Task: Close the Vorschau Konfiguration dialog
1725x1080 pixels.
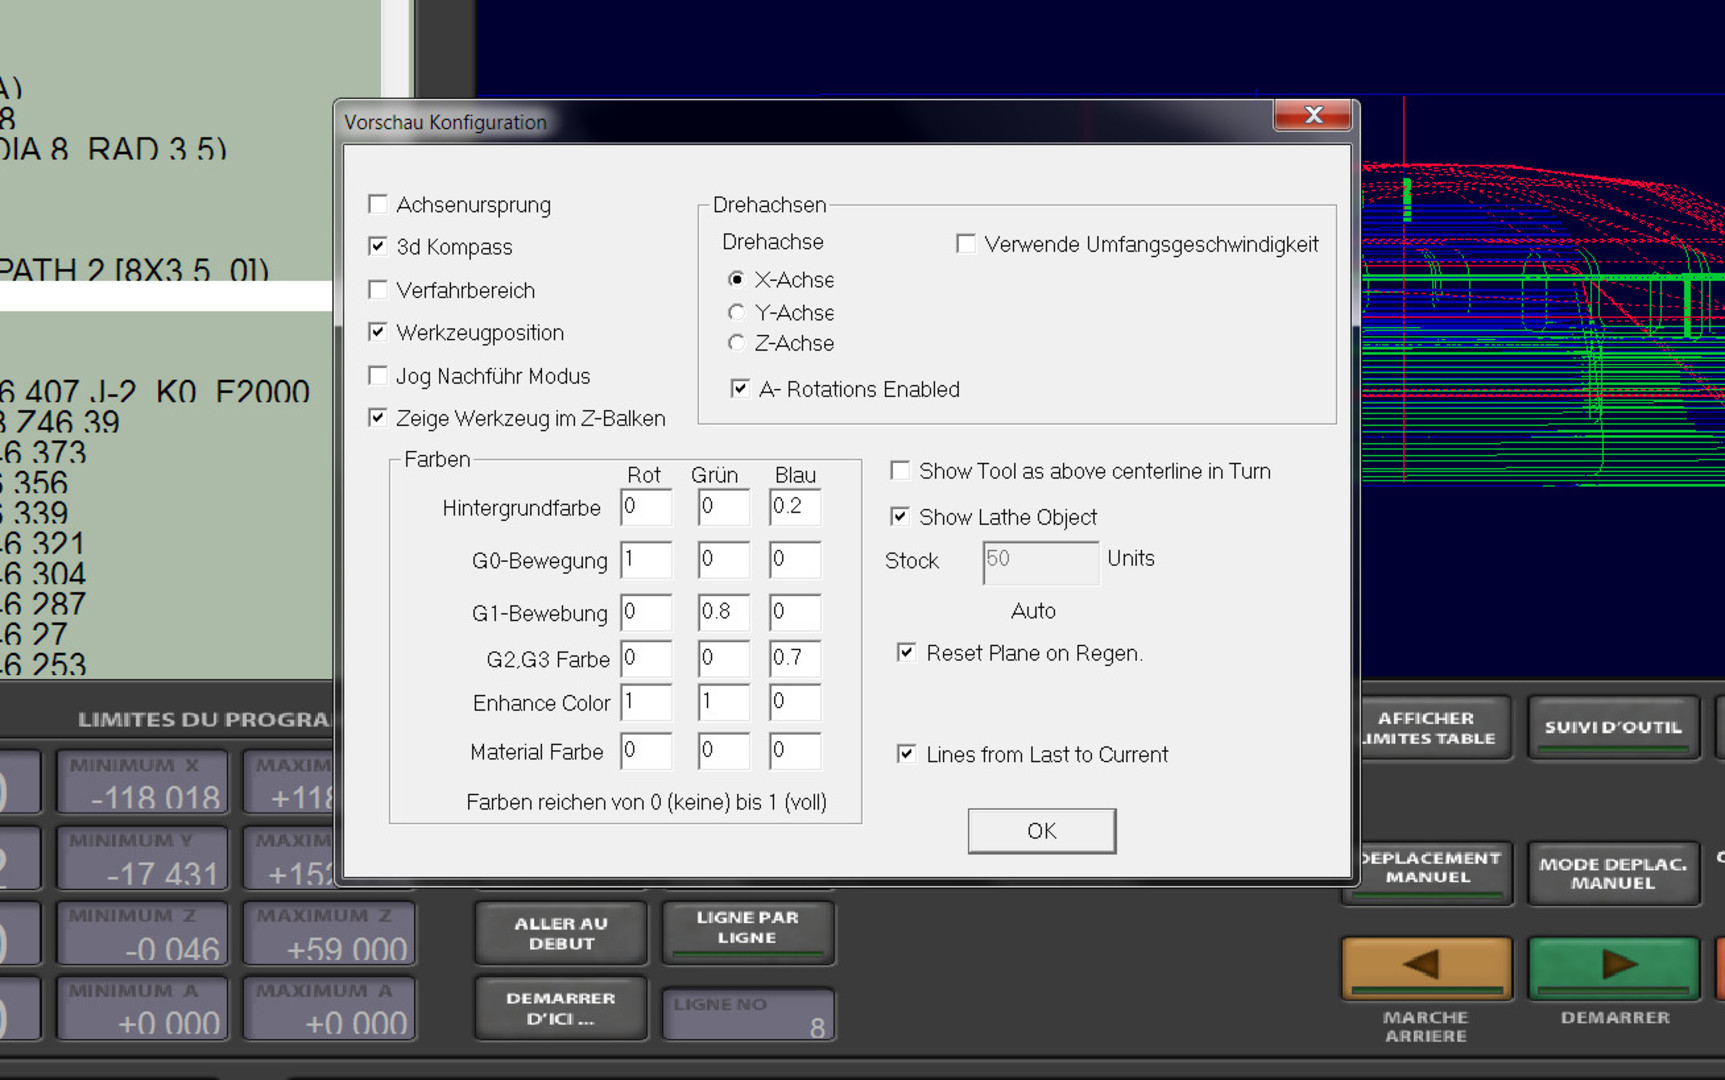Action: pos(1313,116)
